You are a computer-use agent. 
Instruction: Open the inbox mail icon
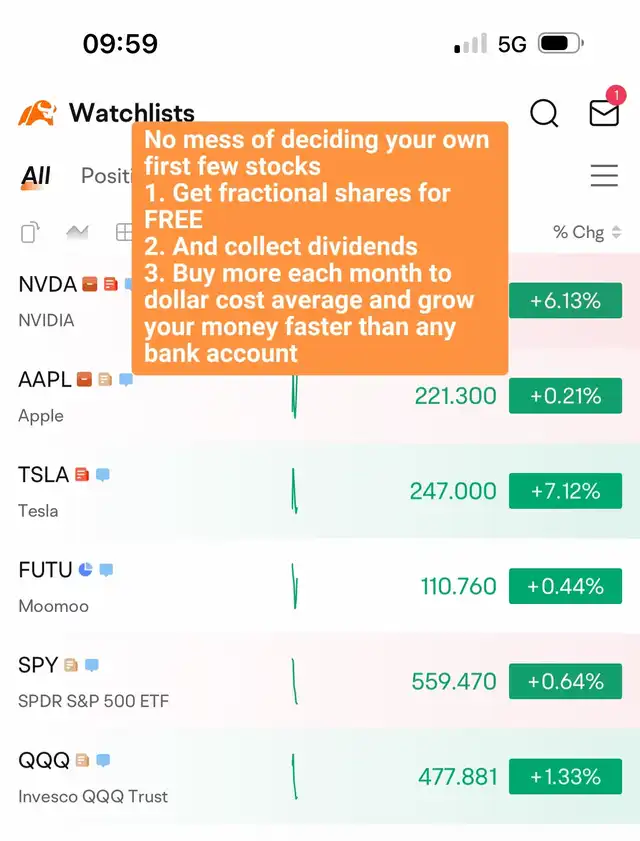coord(604,113)
